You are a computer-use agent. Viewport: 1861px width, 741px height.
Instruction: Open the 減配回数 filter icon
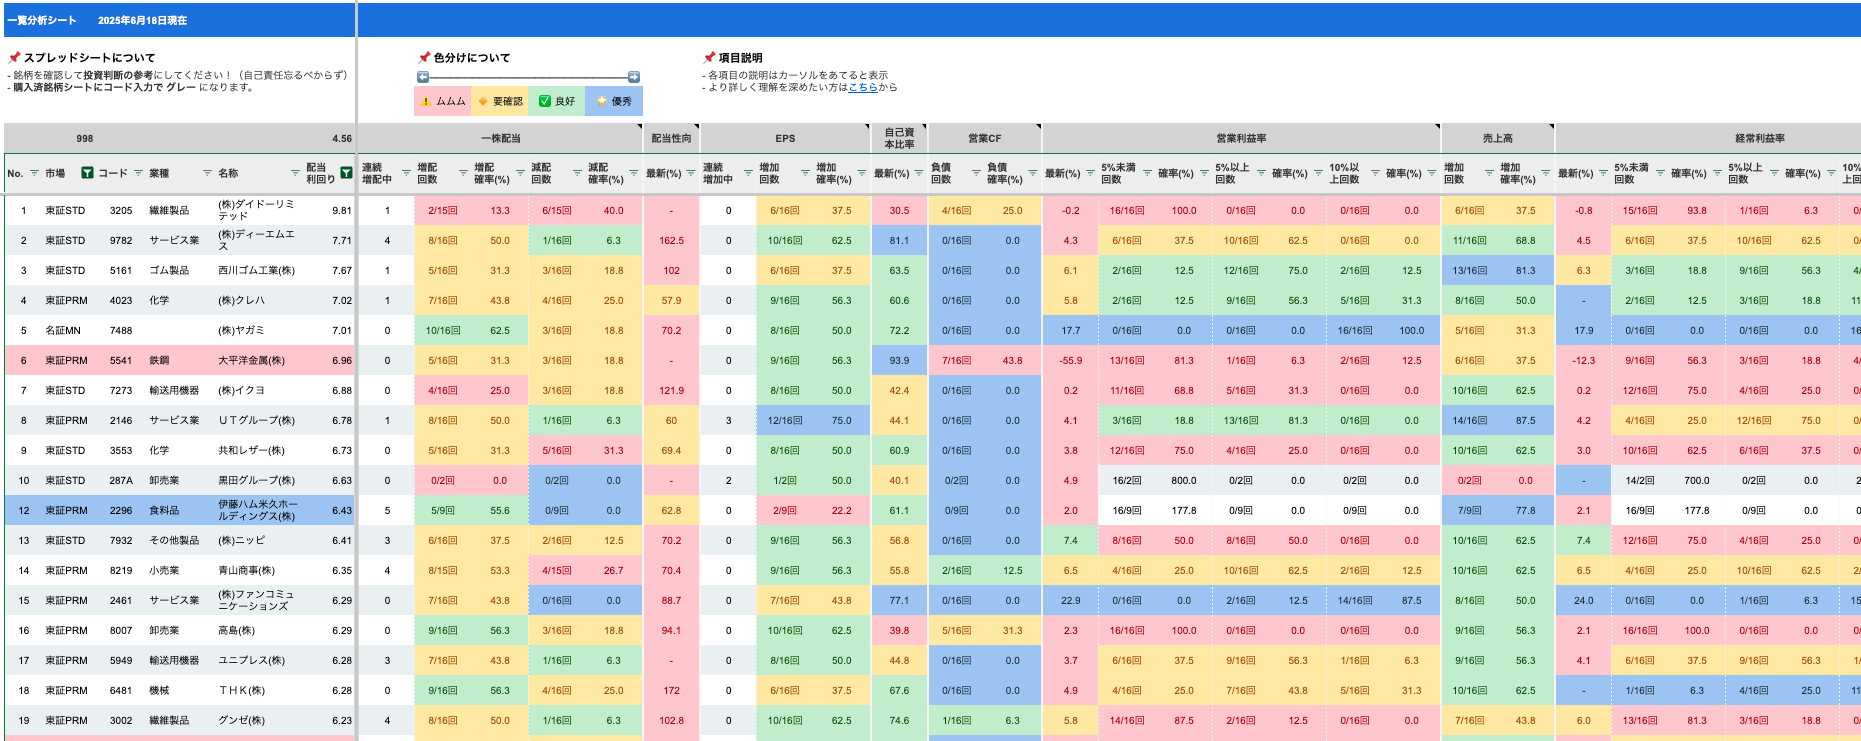(577, 173)
